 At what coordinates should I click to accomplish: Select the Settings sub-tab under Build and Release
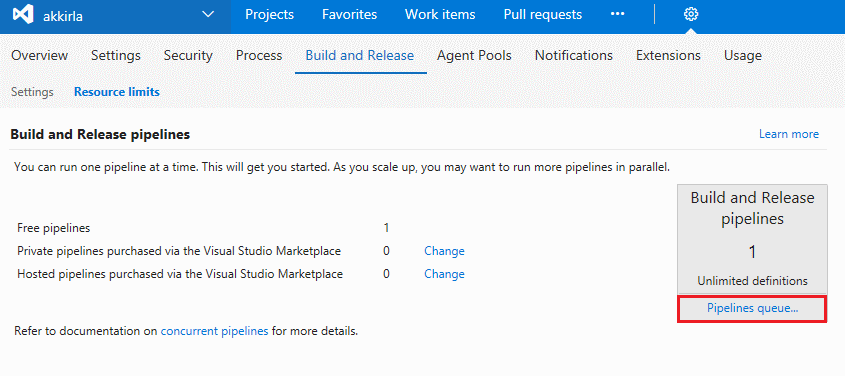coord(32,92)
